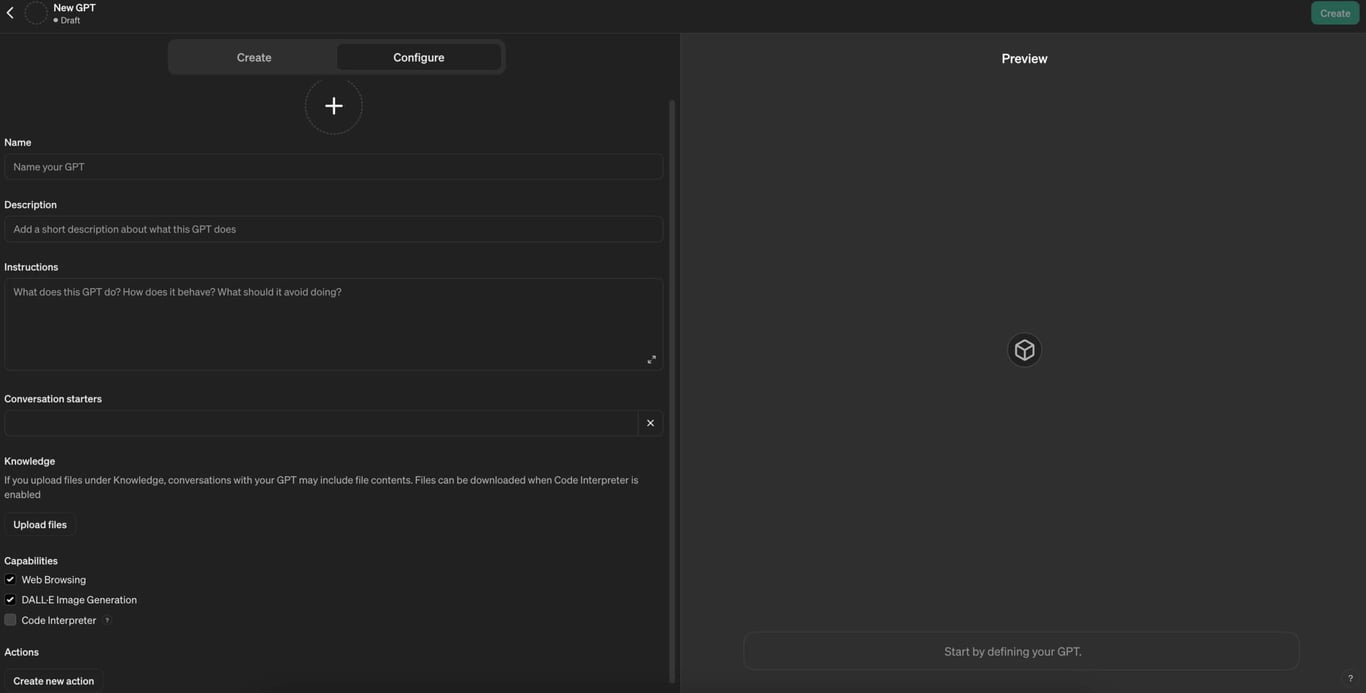Click the back arrow icon
1366x693 pixels.
[10, 13]
